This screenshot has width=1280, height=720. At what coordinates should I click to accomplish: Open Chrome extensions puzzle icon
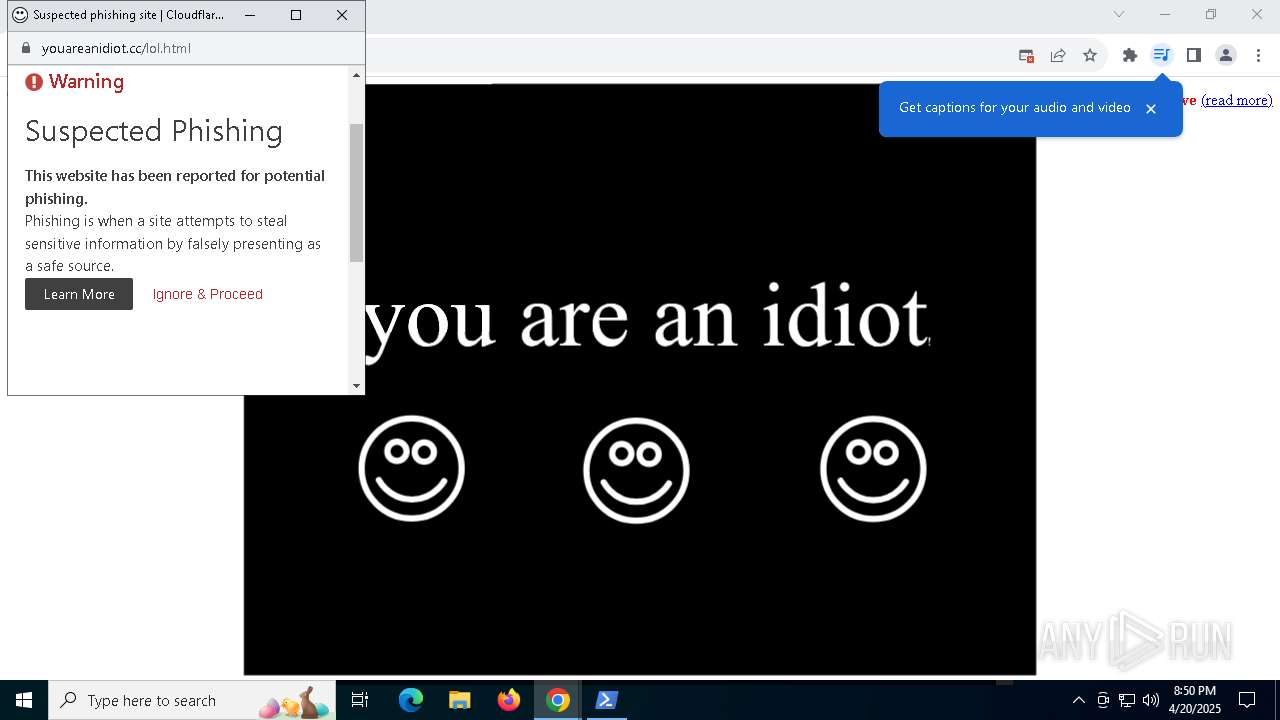coord(1130,55)
